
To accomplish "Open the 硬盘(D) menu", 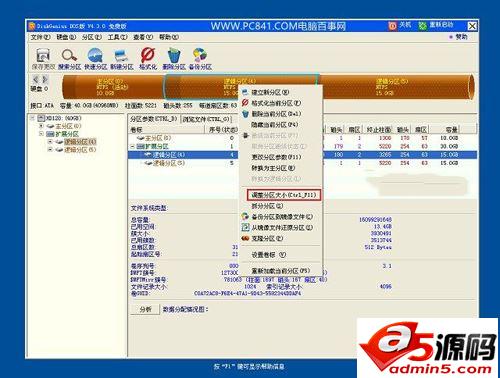I will tap(66, 37).
